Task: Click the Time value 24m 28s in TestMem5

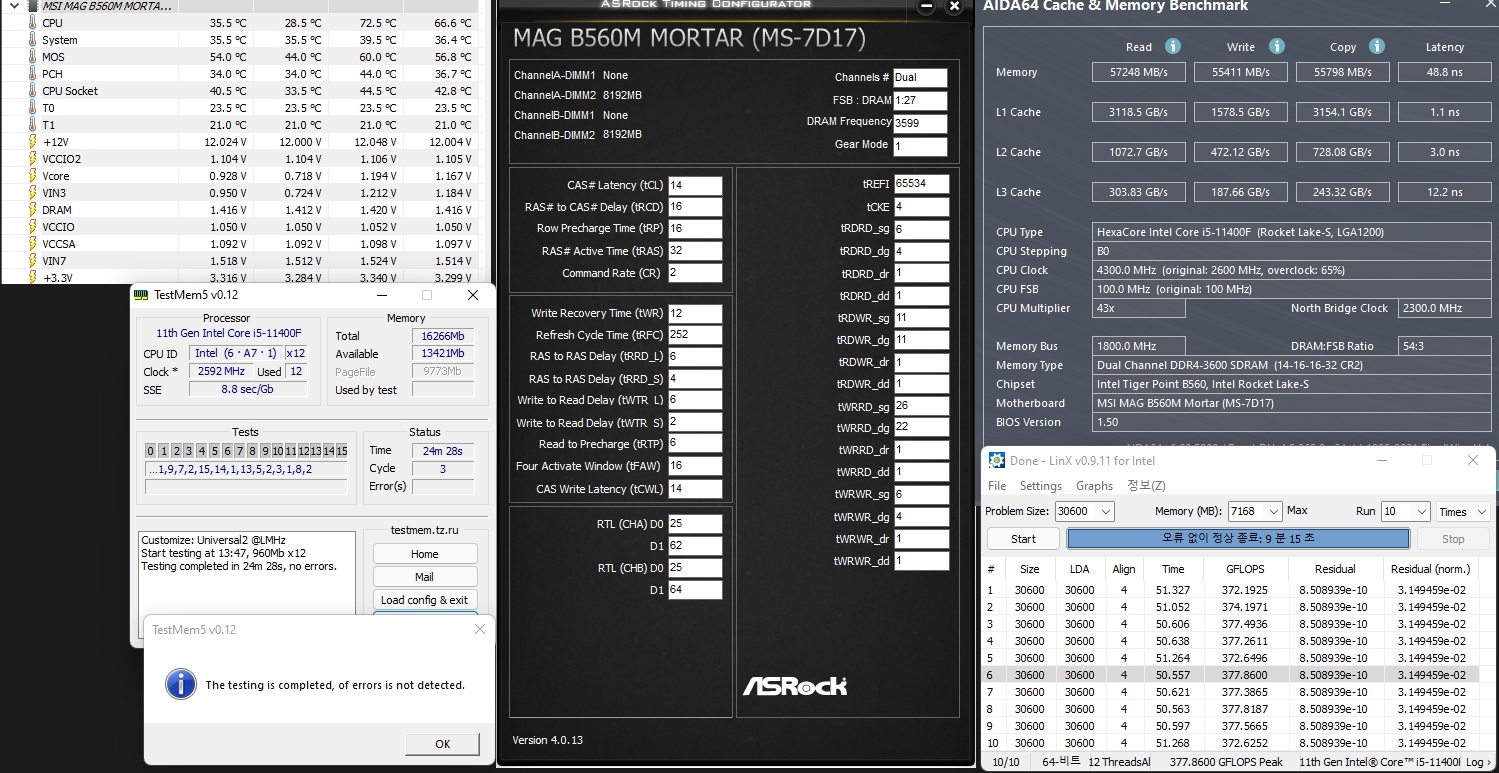Action: click(x=442, y=450)
